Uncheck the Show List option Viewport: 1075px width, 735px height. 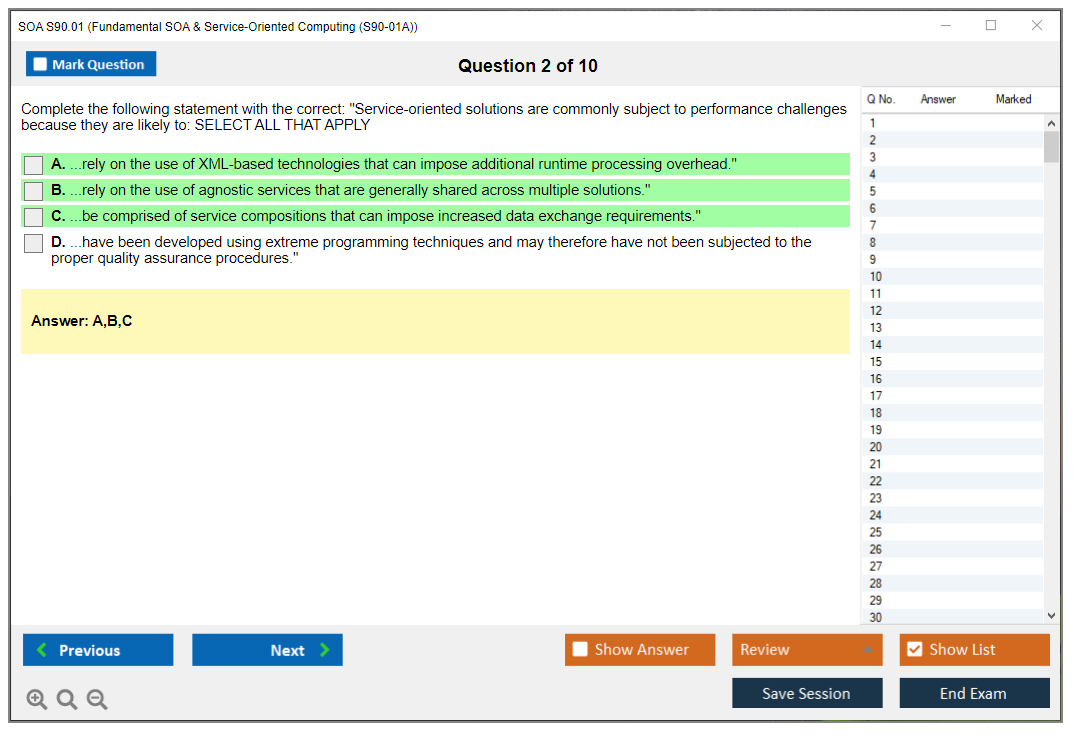[x=914, y=650]
